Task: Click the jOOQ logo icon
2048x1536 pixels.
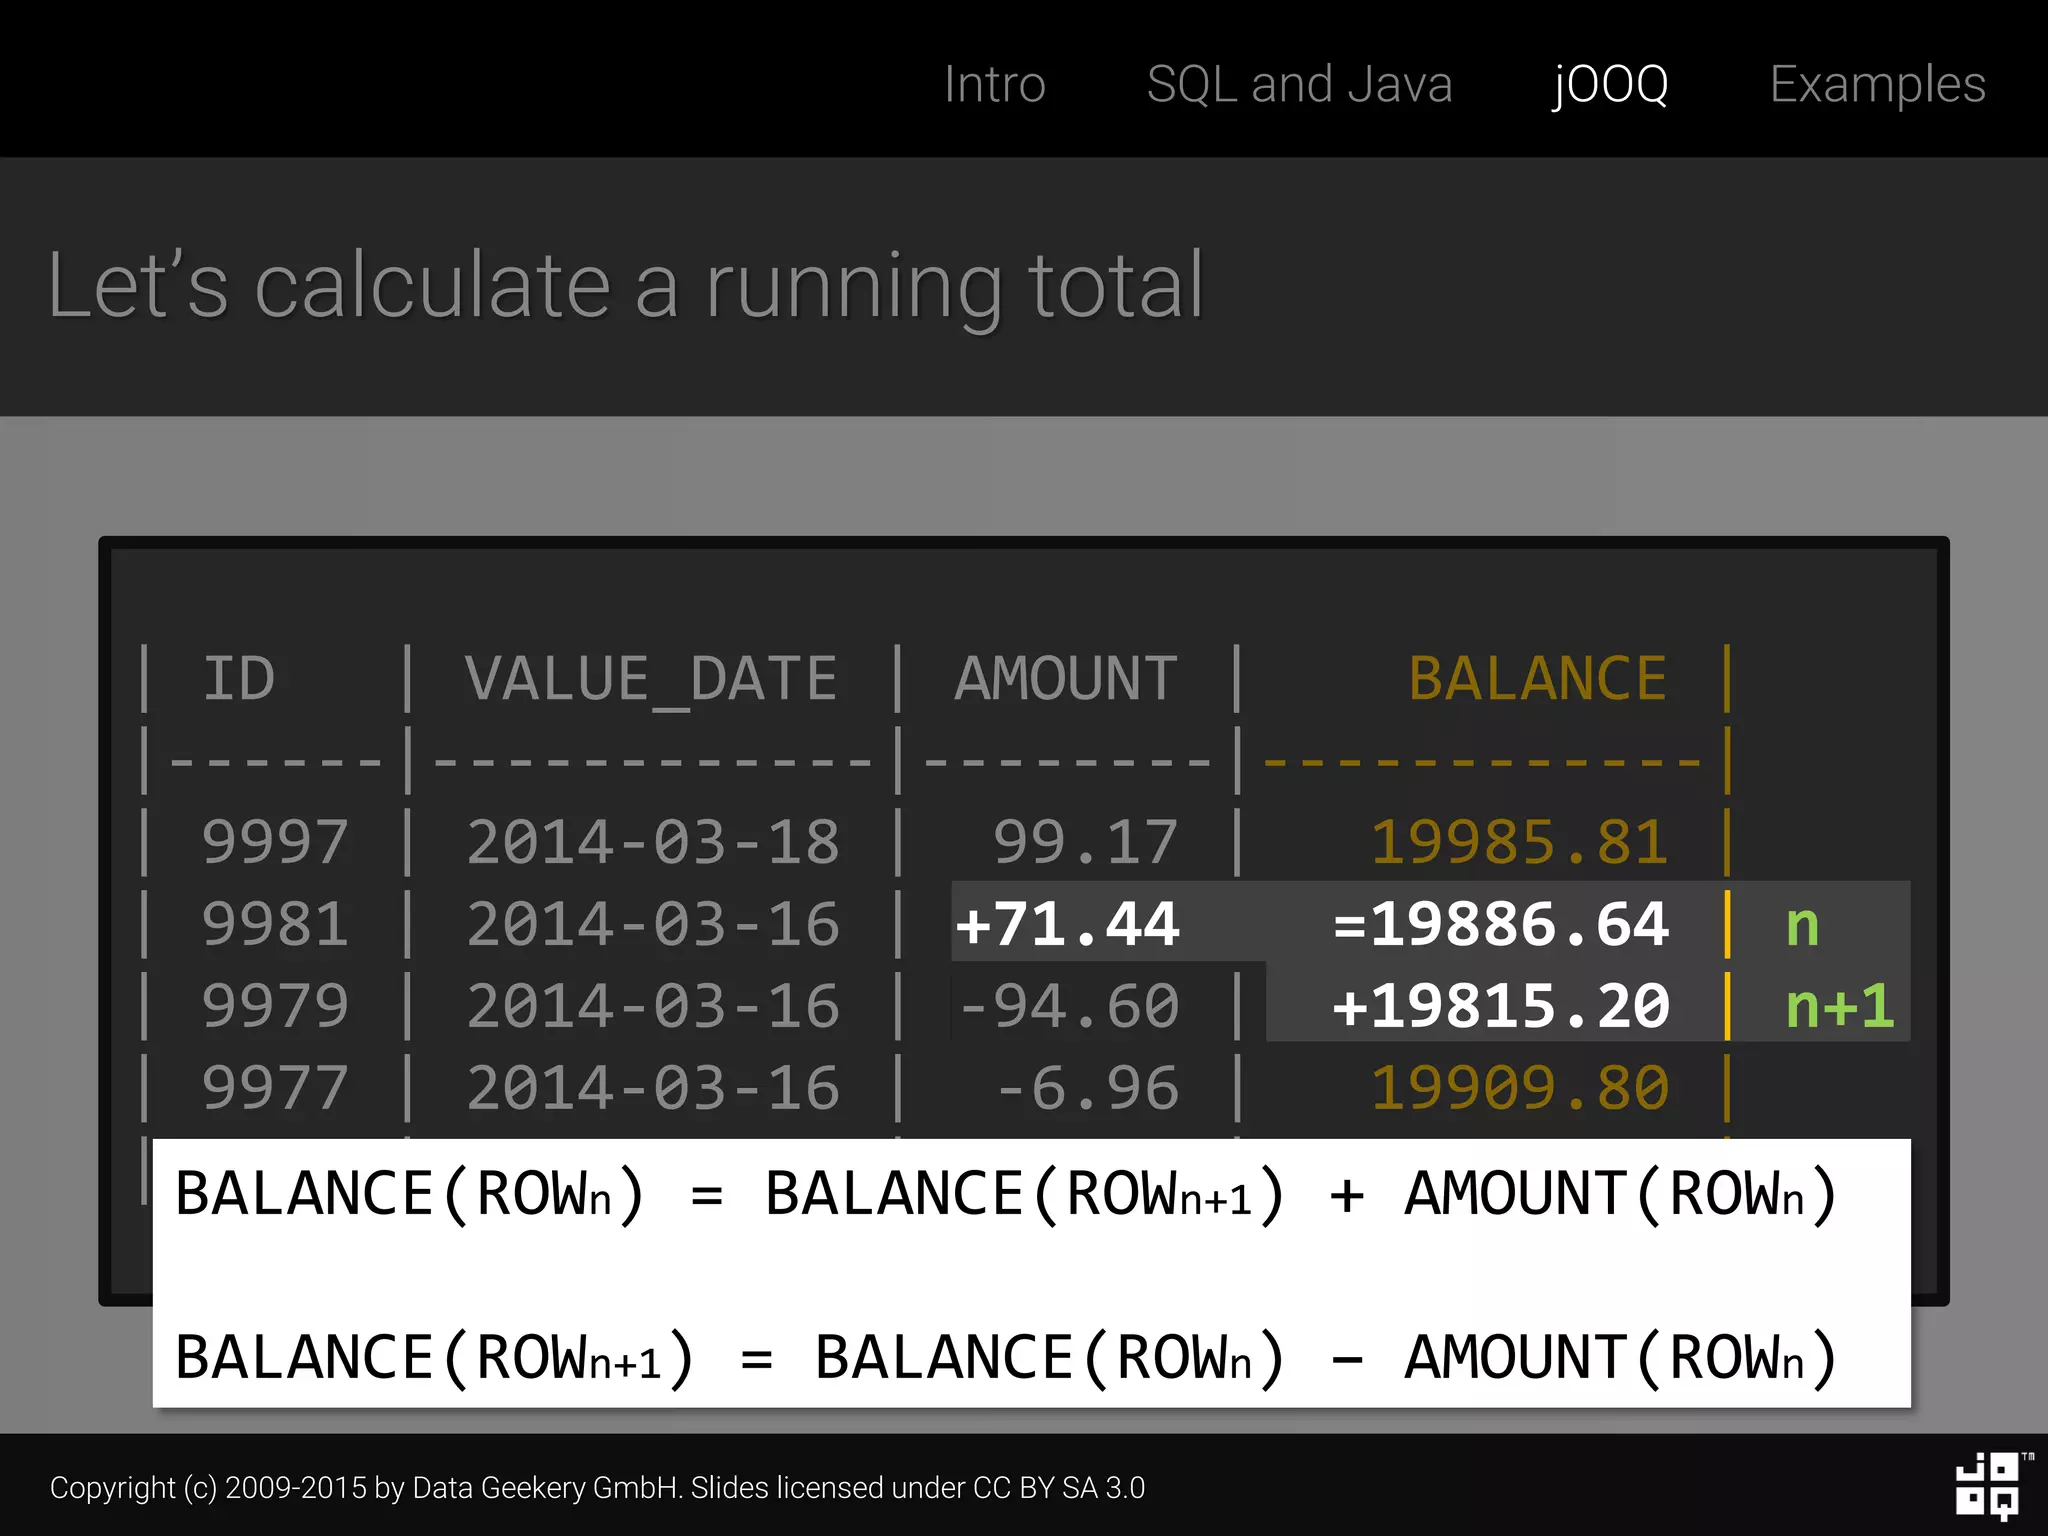Action: click(x=1987, y=1486)
